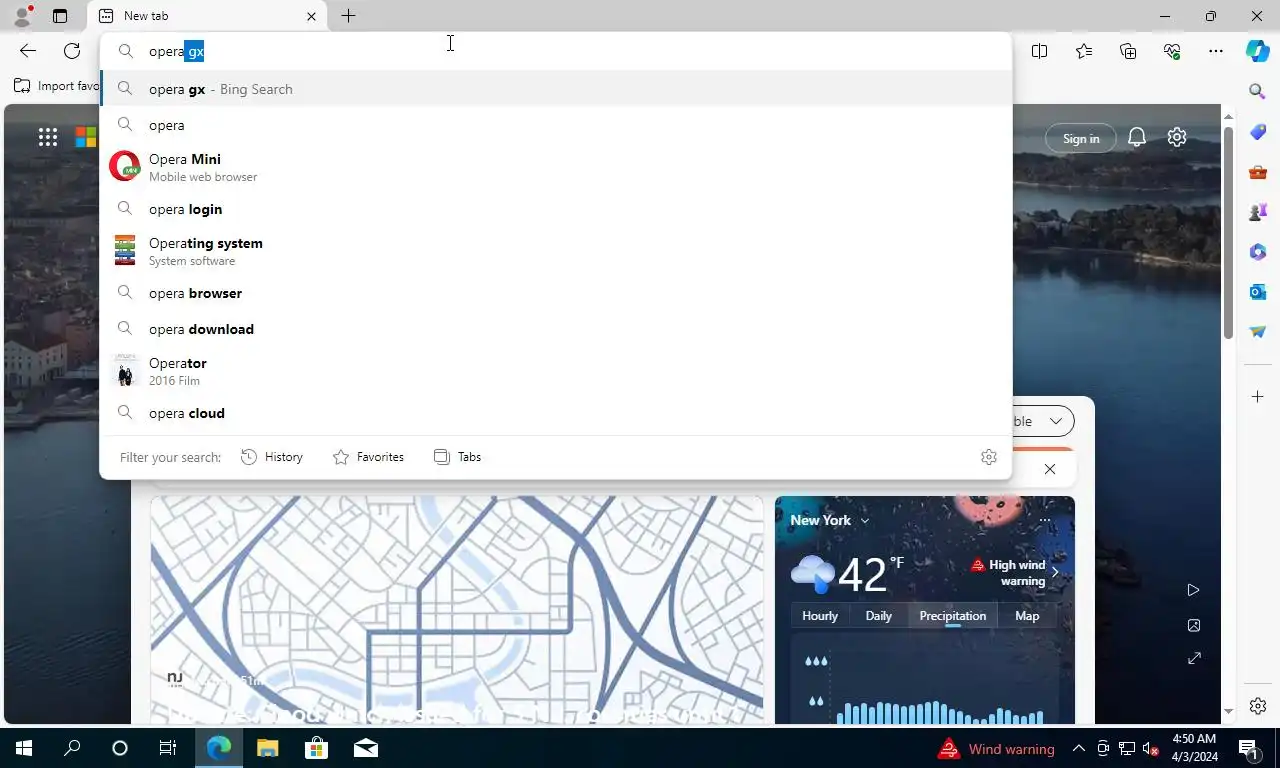Open Settings and more ellipsis menu
This screenshot has height=768, width=1280.
coord(1216,51)
